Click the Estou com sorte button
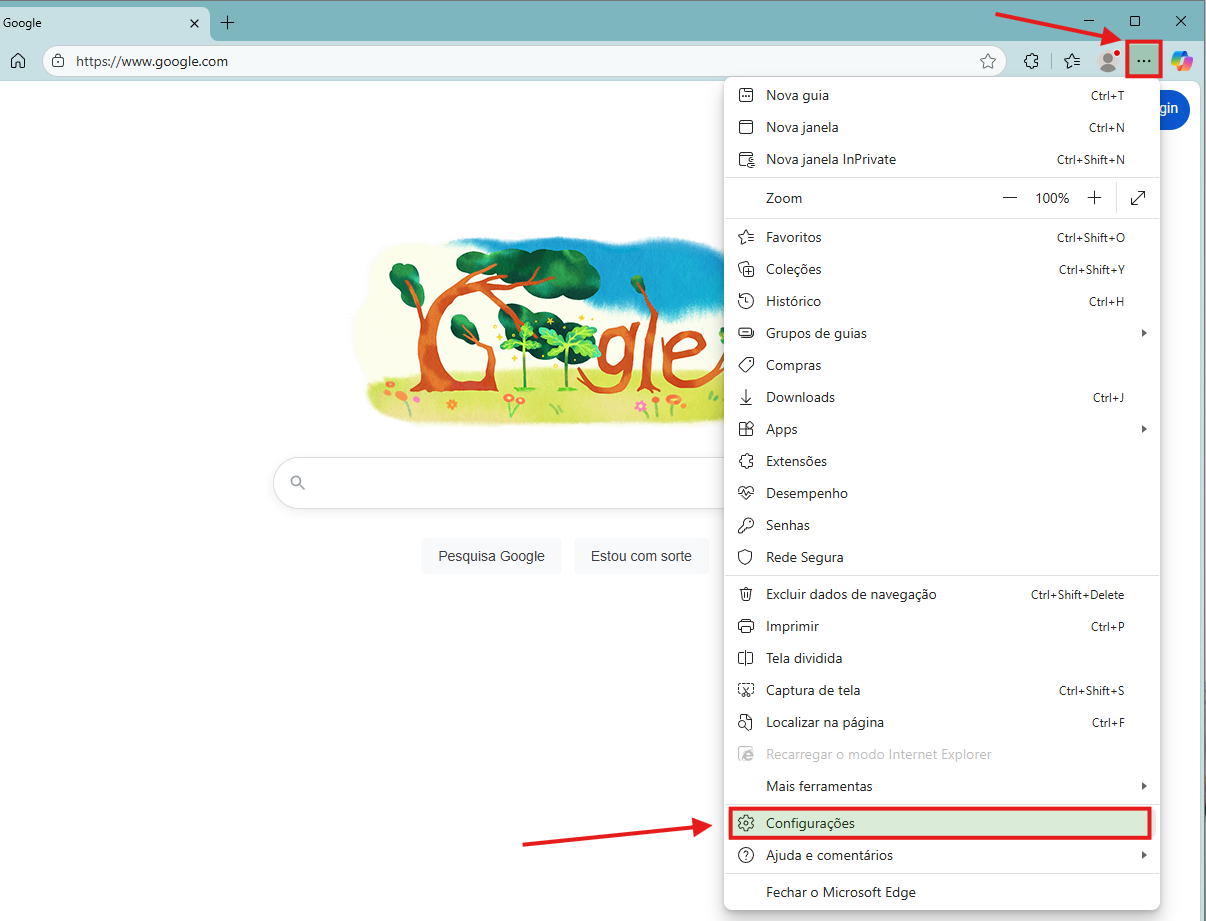The width and height of the screenshot is (1206, 921). 641,556
